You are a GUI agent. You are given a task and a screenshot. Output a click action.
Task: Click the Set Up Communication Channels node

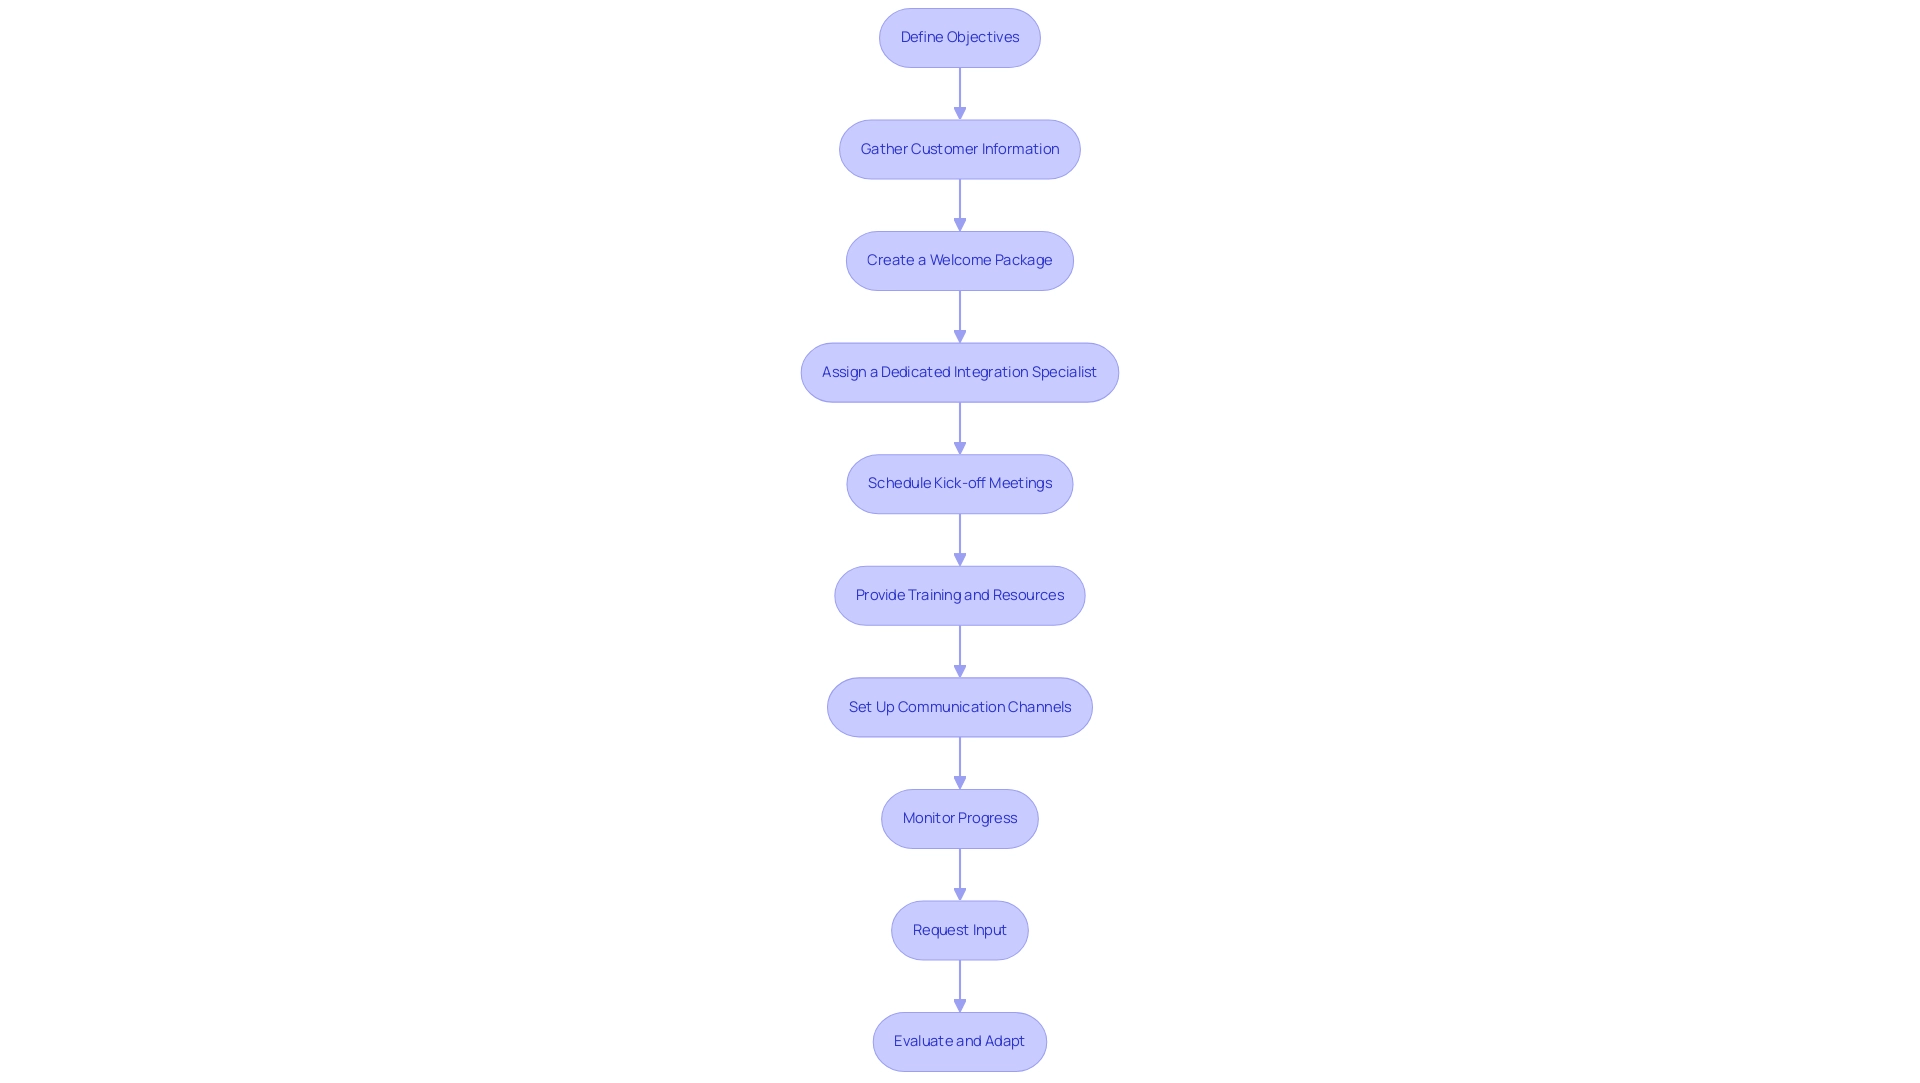tap(959, 706)
